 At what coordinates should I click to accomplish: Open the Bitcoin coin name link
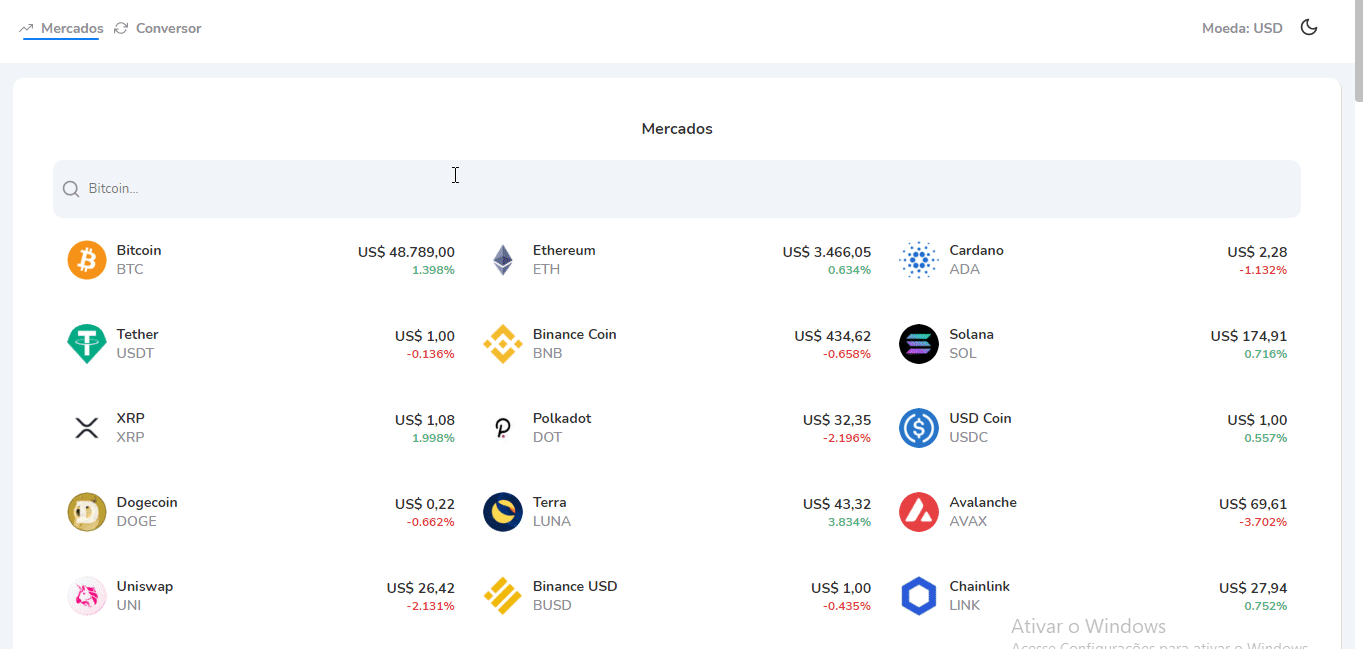pos(139,250)
